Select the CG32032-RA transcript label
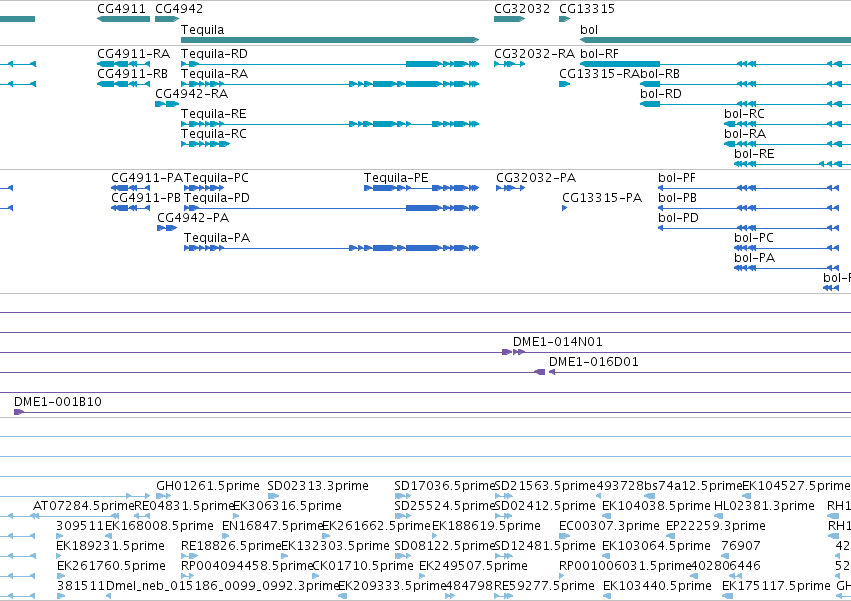851x601 pixels. [x=535, y=54]
